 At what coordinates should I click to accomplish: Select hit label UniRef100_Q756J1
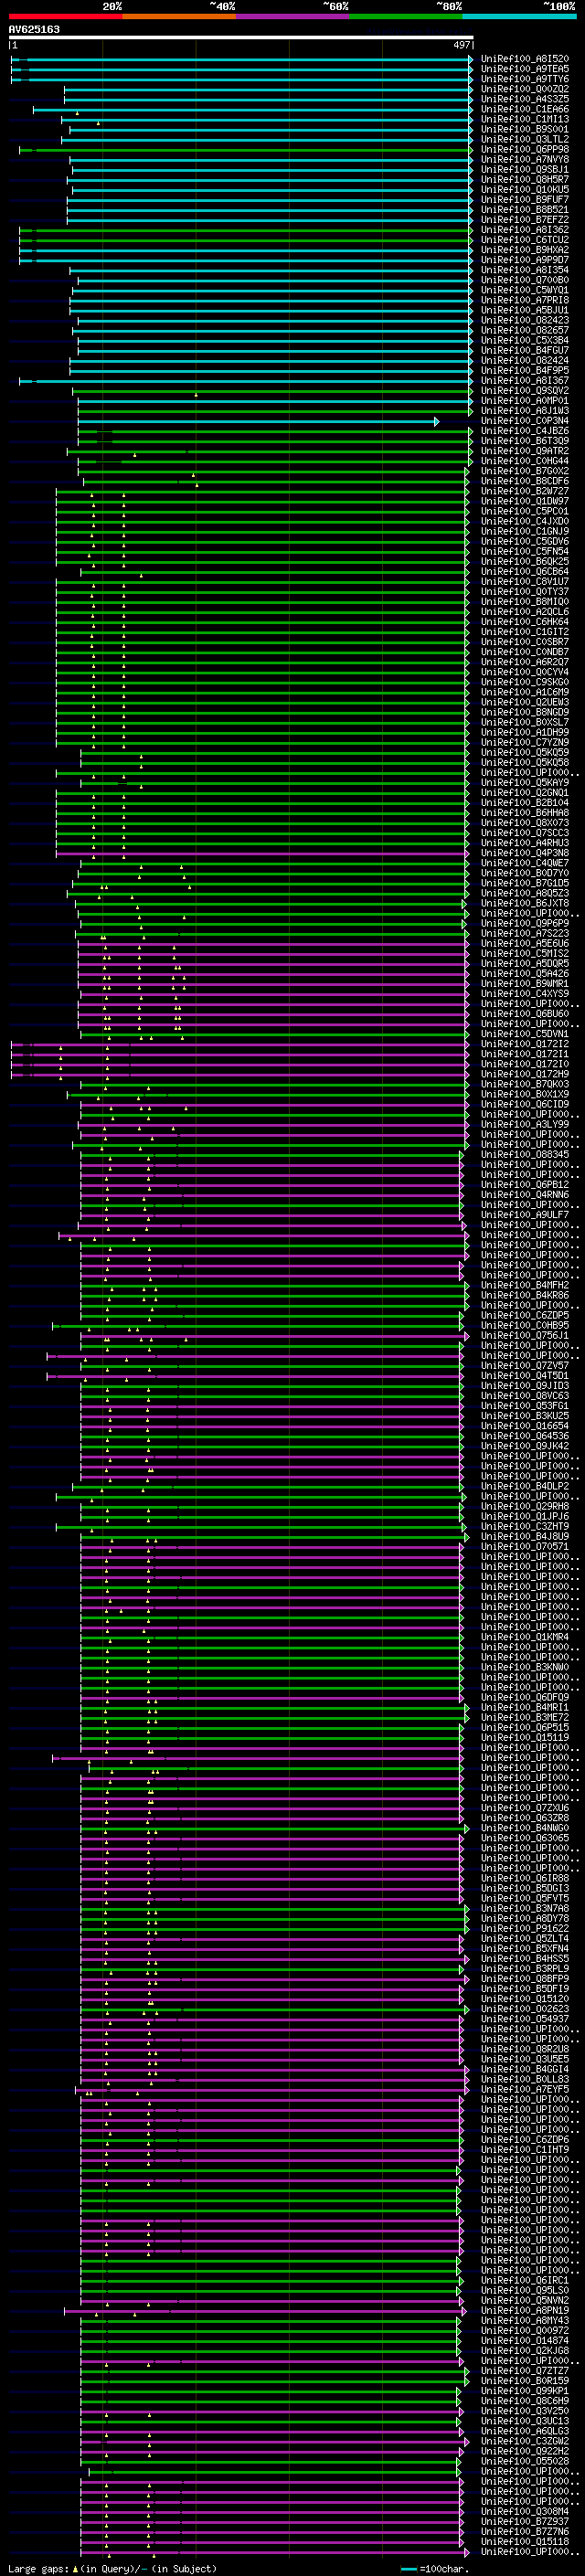click(525, 1335)
